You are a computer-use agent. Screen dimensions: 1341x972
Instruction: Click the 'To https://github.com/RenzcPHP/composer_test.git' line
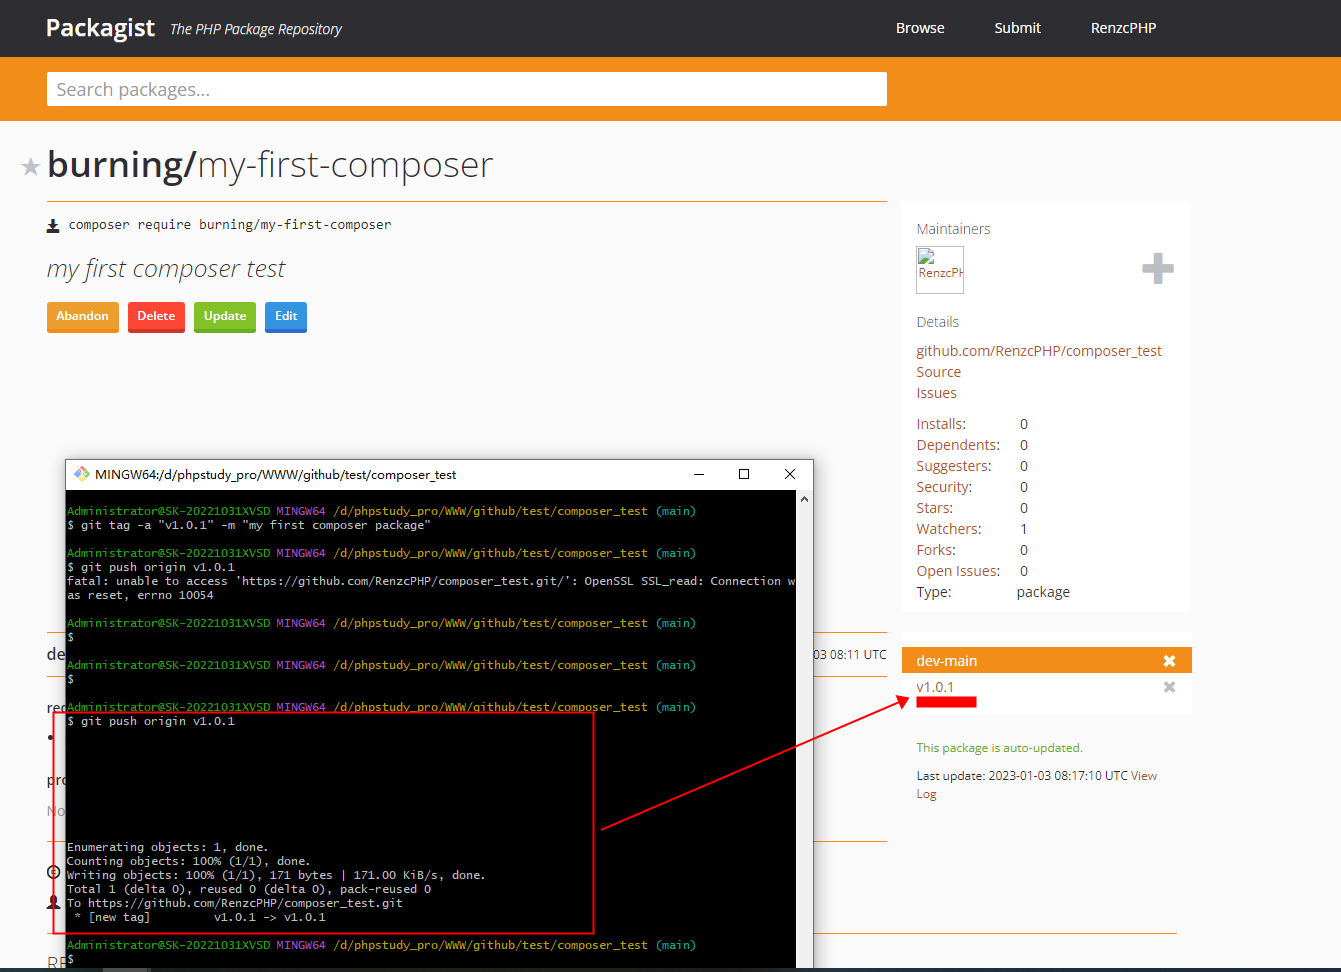235,903
